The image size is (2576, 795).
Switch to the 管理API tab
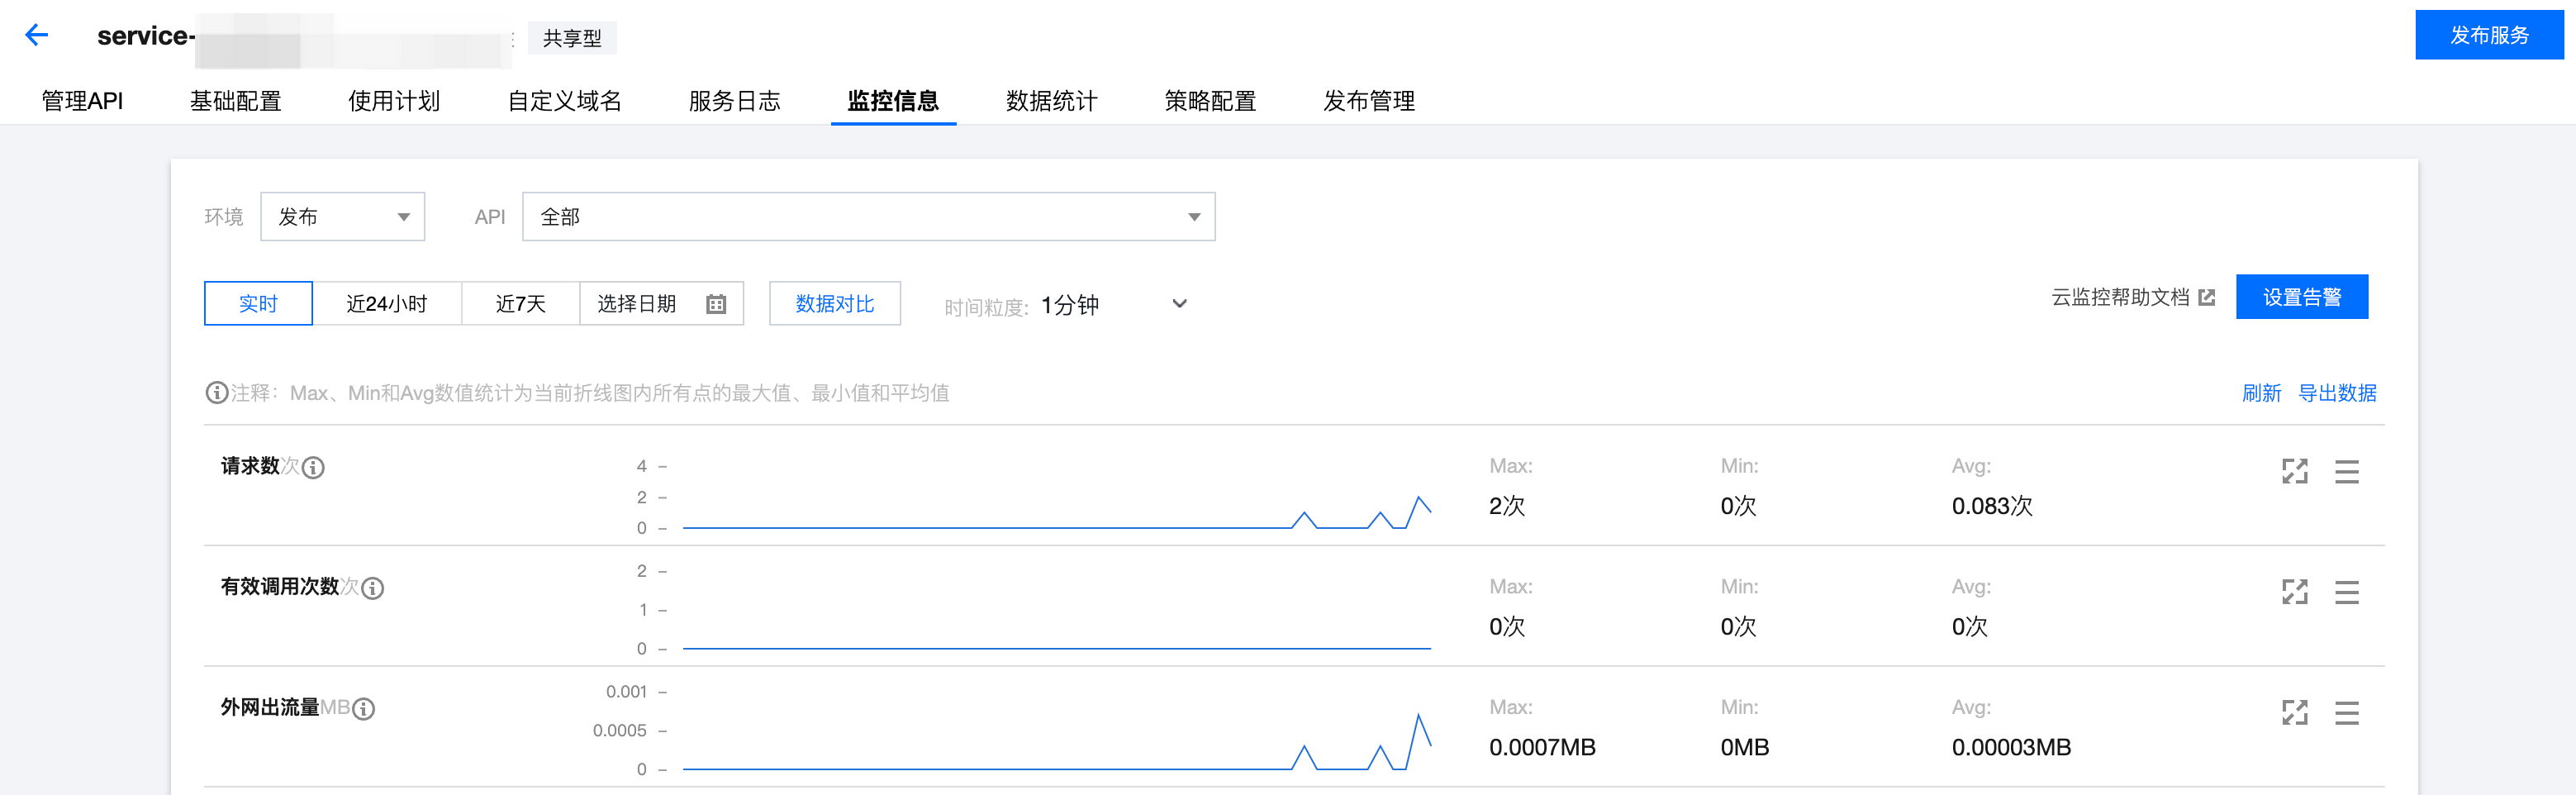click(82, 101)
